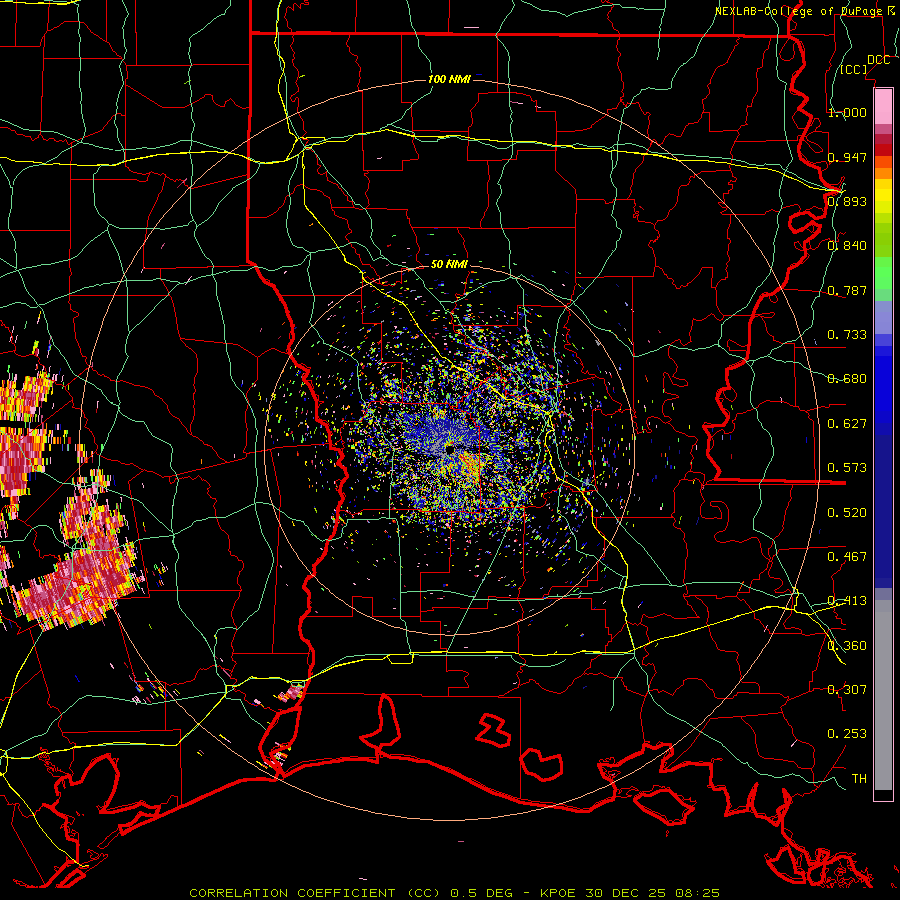Pick the bright green segment of the color bar
This screenshot has width=900, height=900.
coord(883,273)
